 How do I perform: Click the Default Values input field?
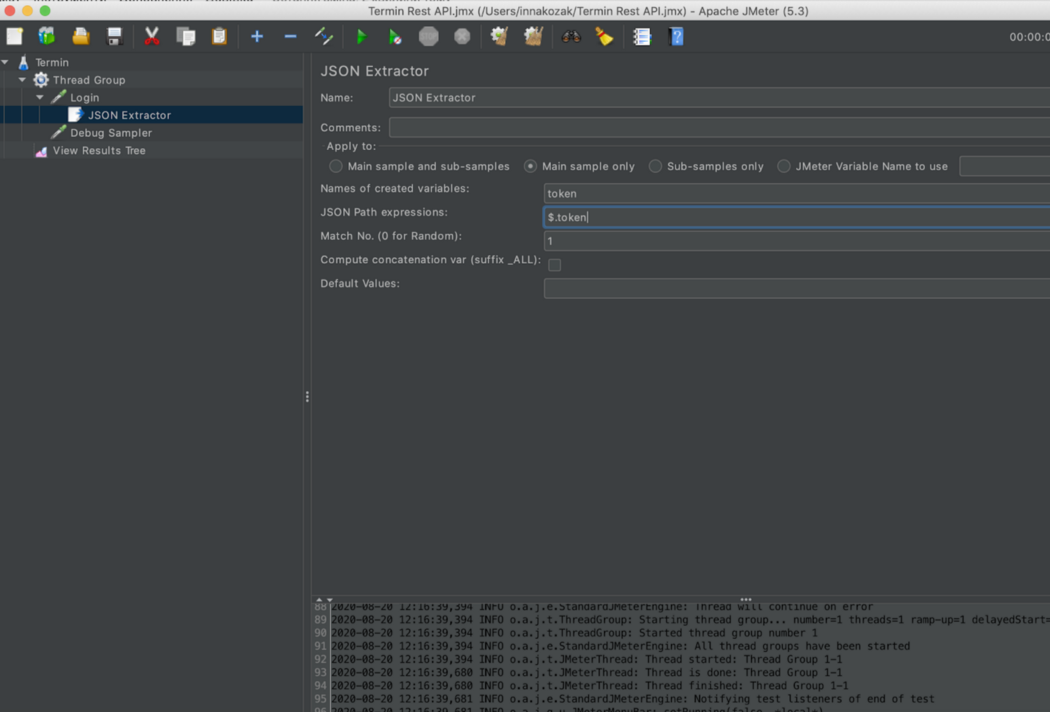click(795, 289)
